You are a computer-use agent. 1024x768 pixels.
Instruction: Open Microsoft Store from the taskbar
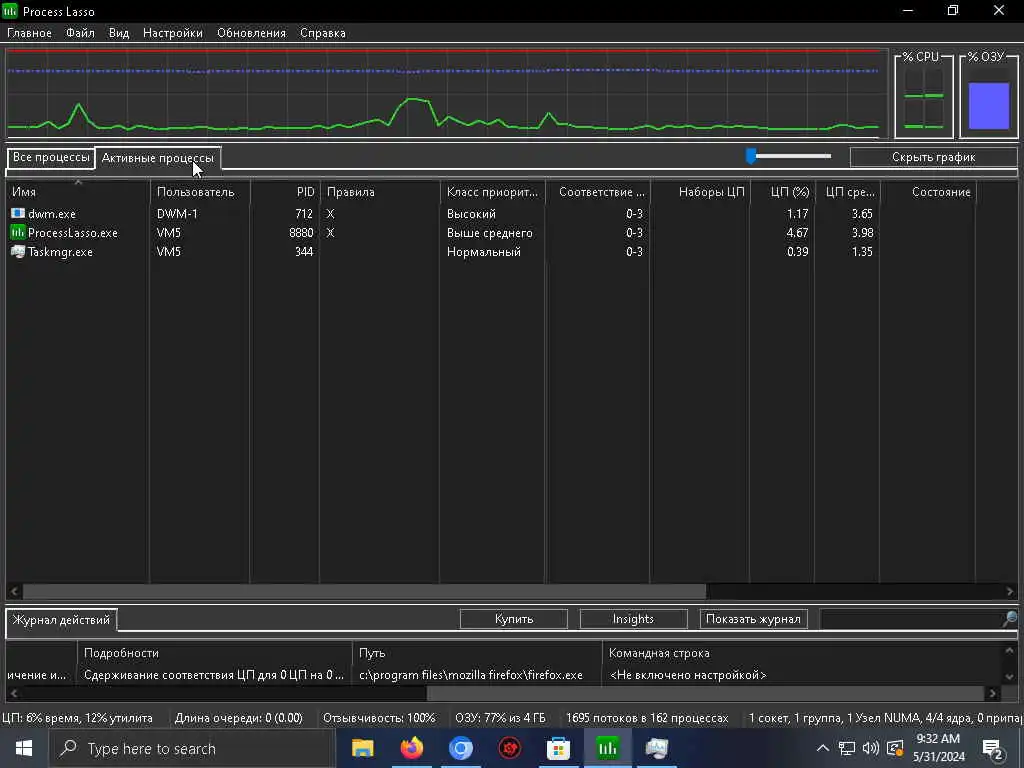(558, 748)
